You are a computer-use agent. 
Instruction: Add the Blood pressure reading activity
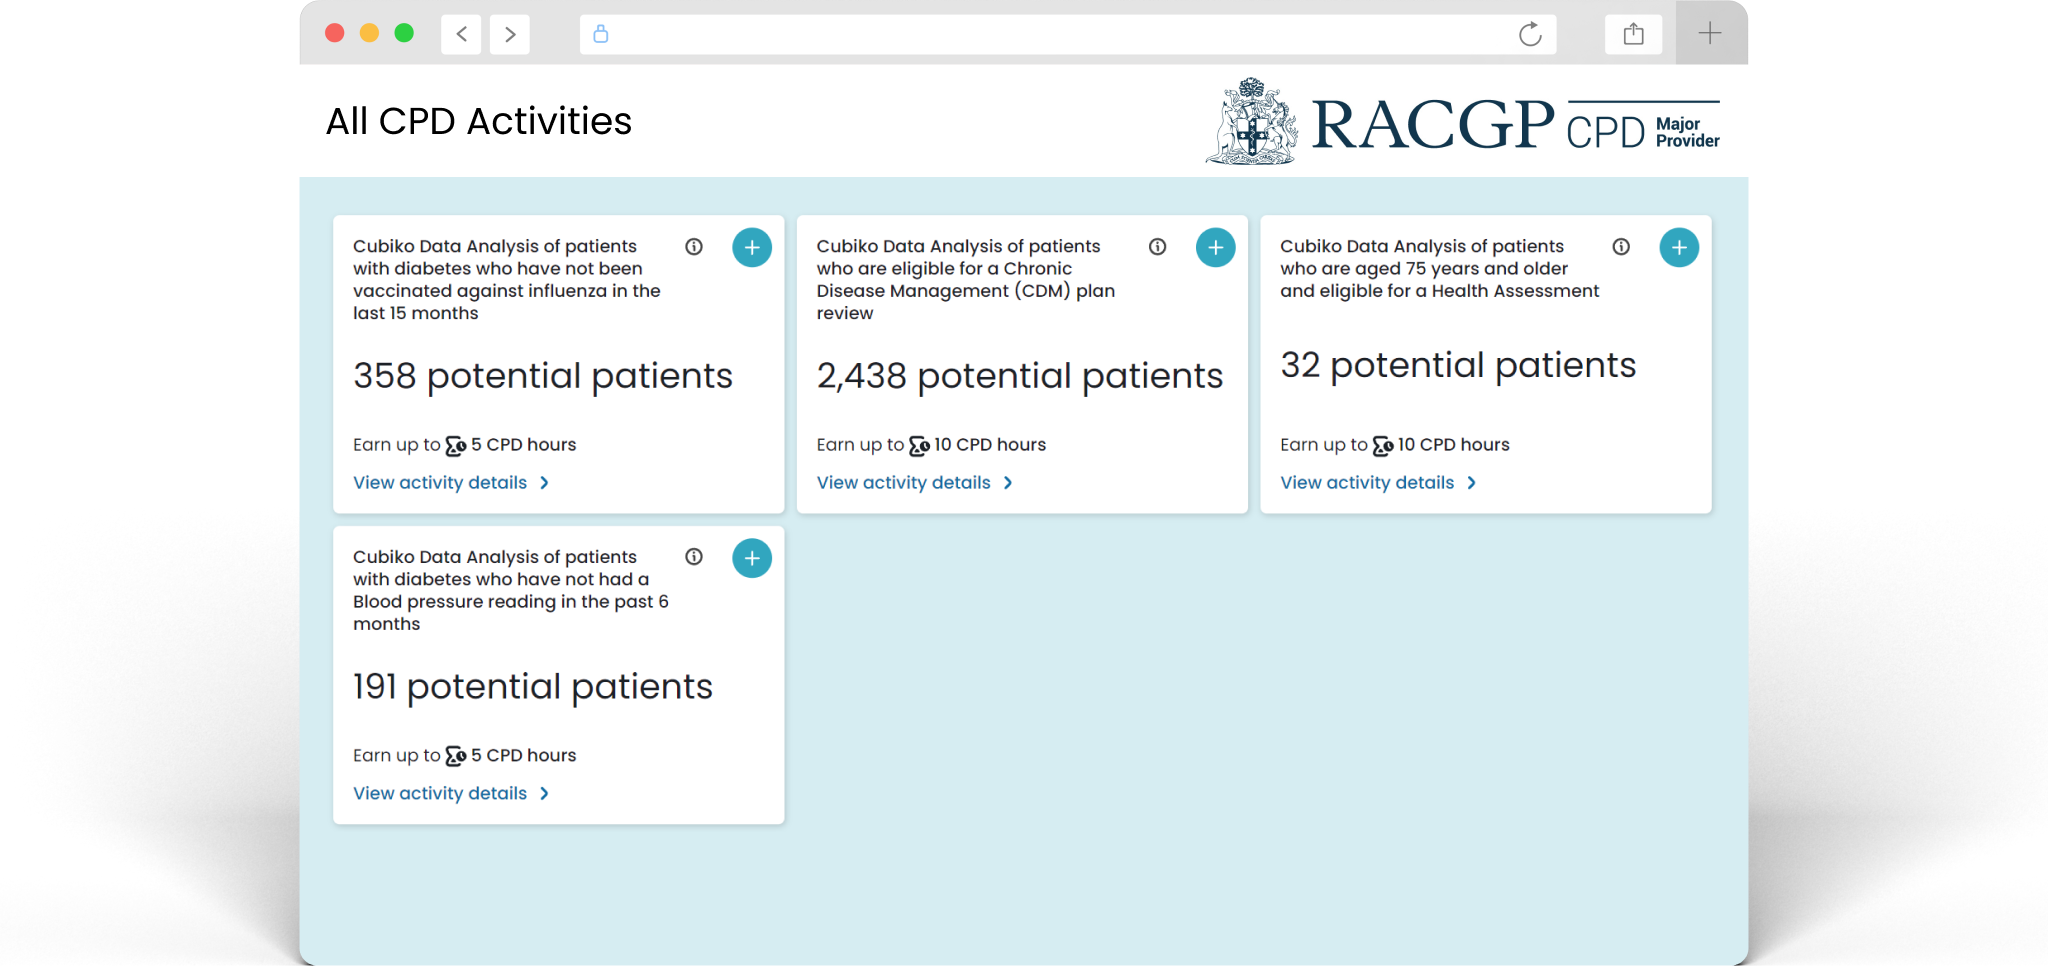click(752, 558)
